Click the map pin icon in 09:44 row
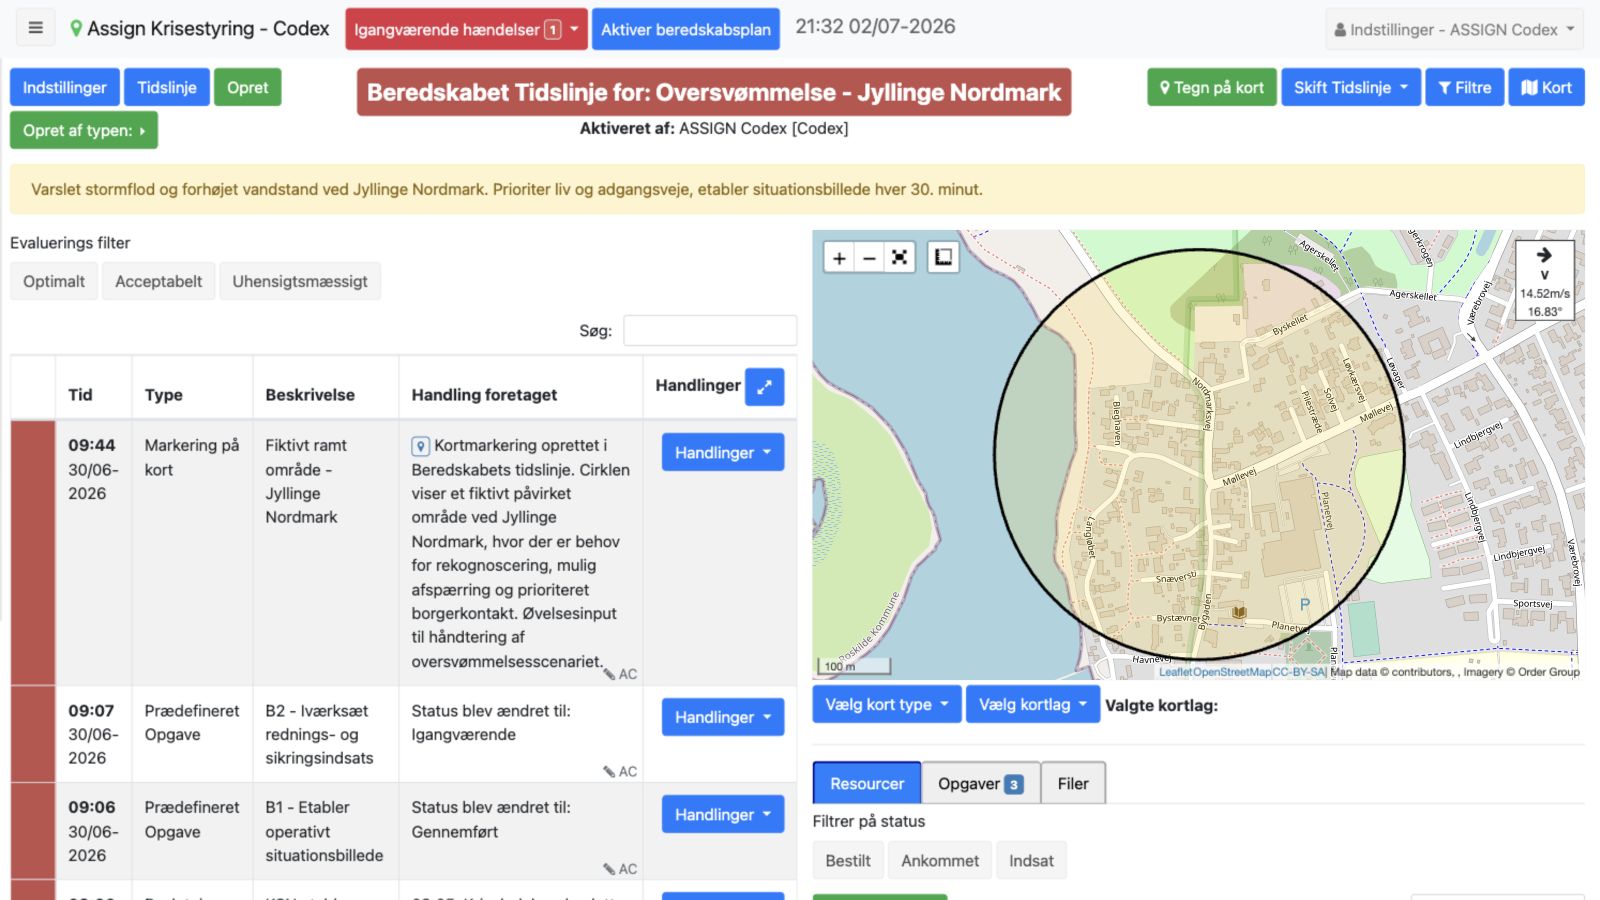 [421, 446]
